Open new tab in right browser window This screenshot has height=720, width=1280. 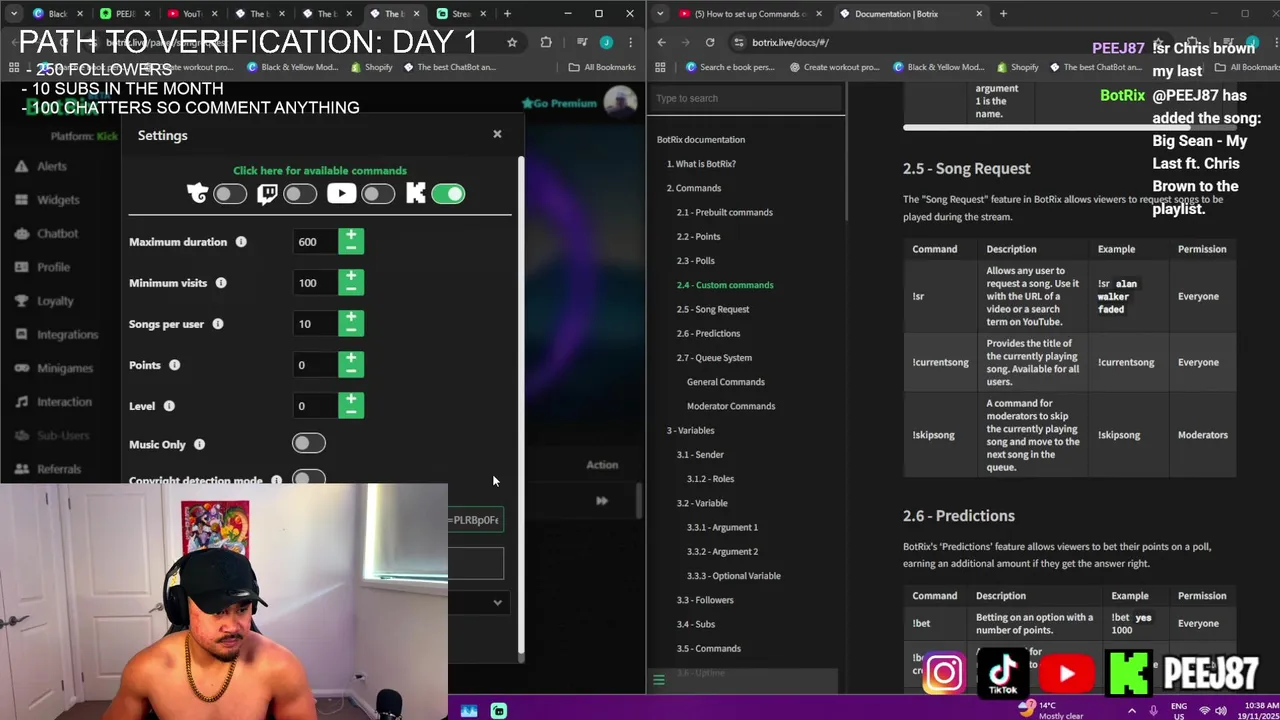(1003, 14)
